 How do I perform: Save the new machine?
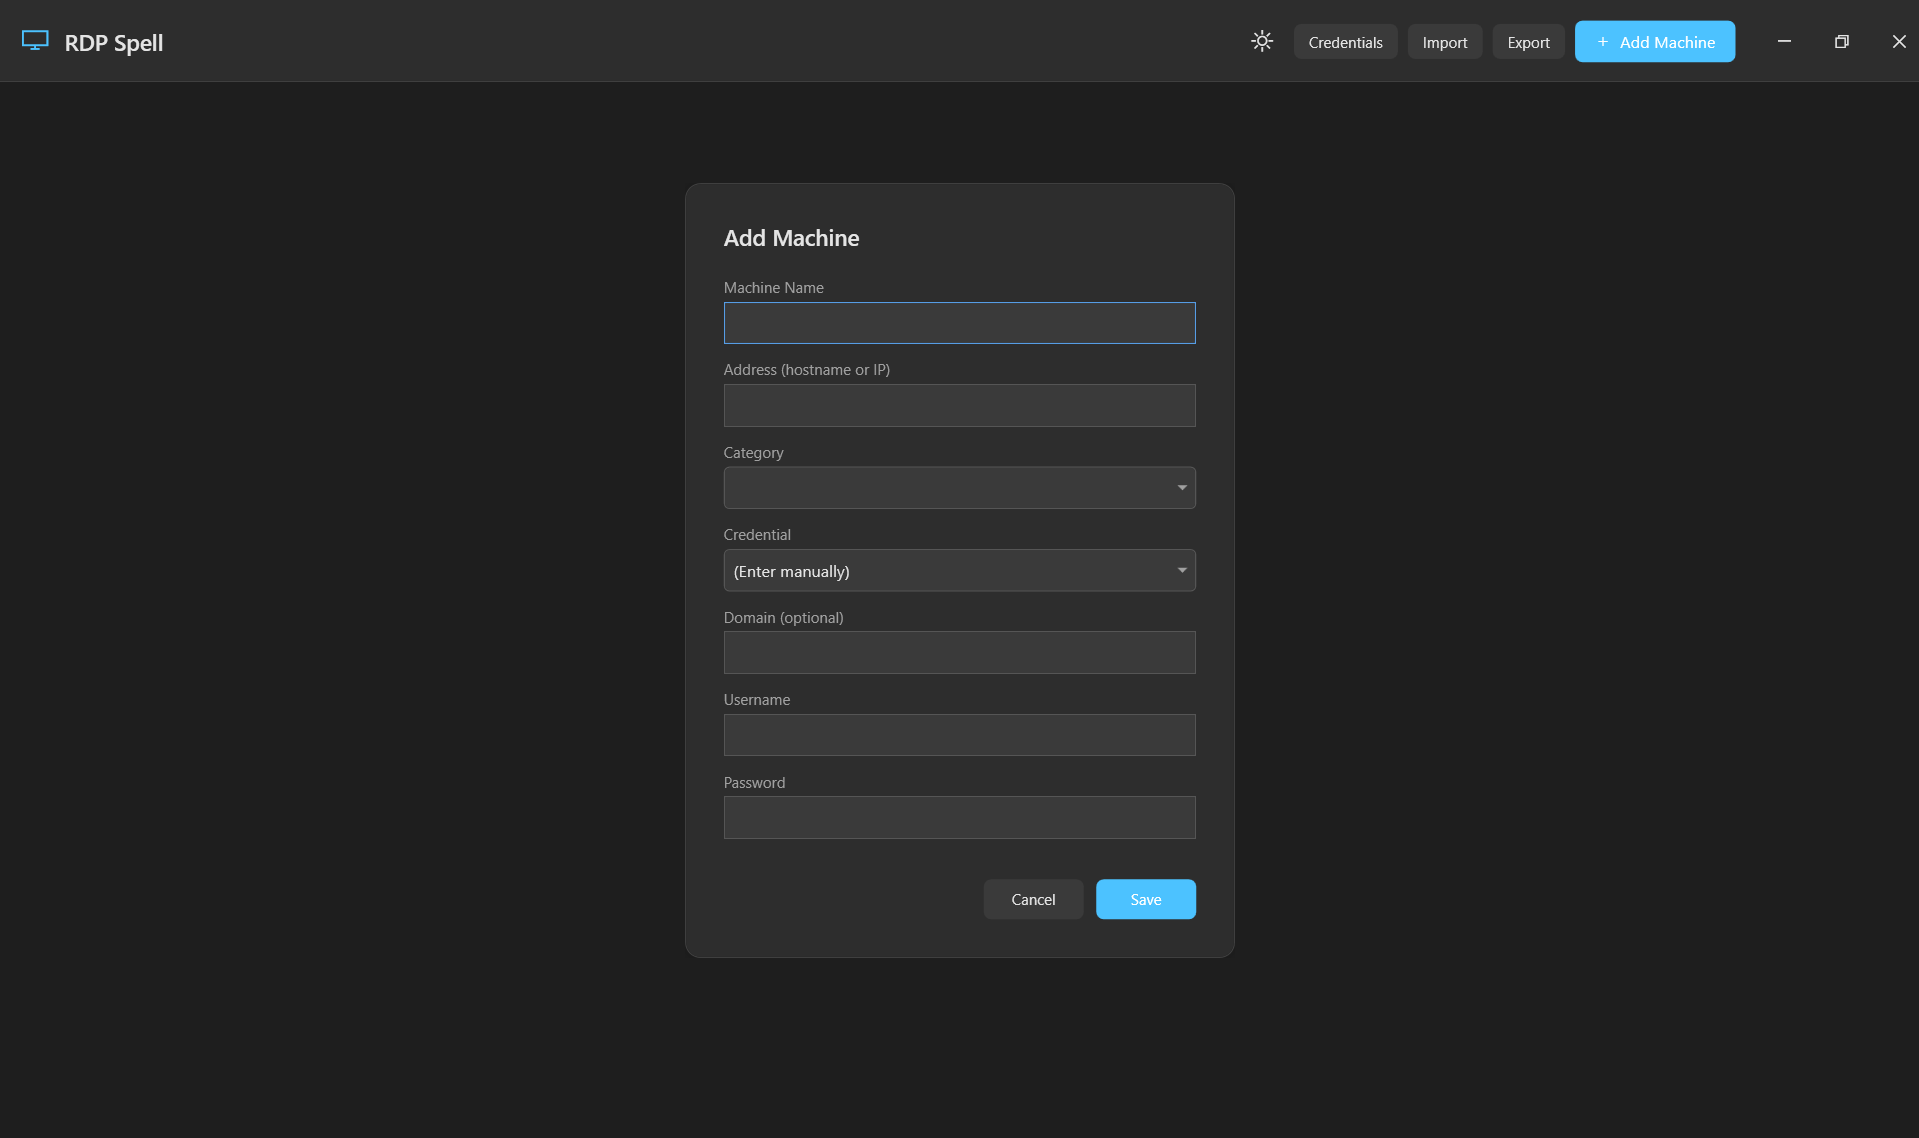(1145, 899)
